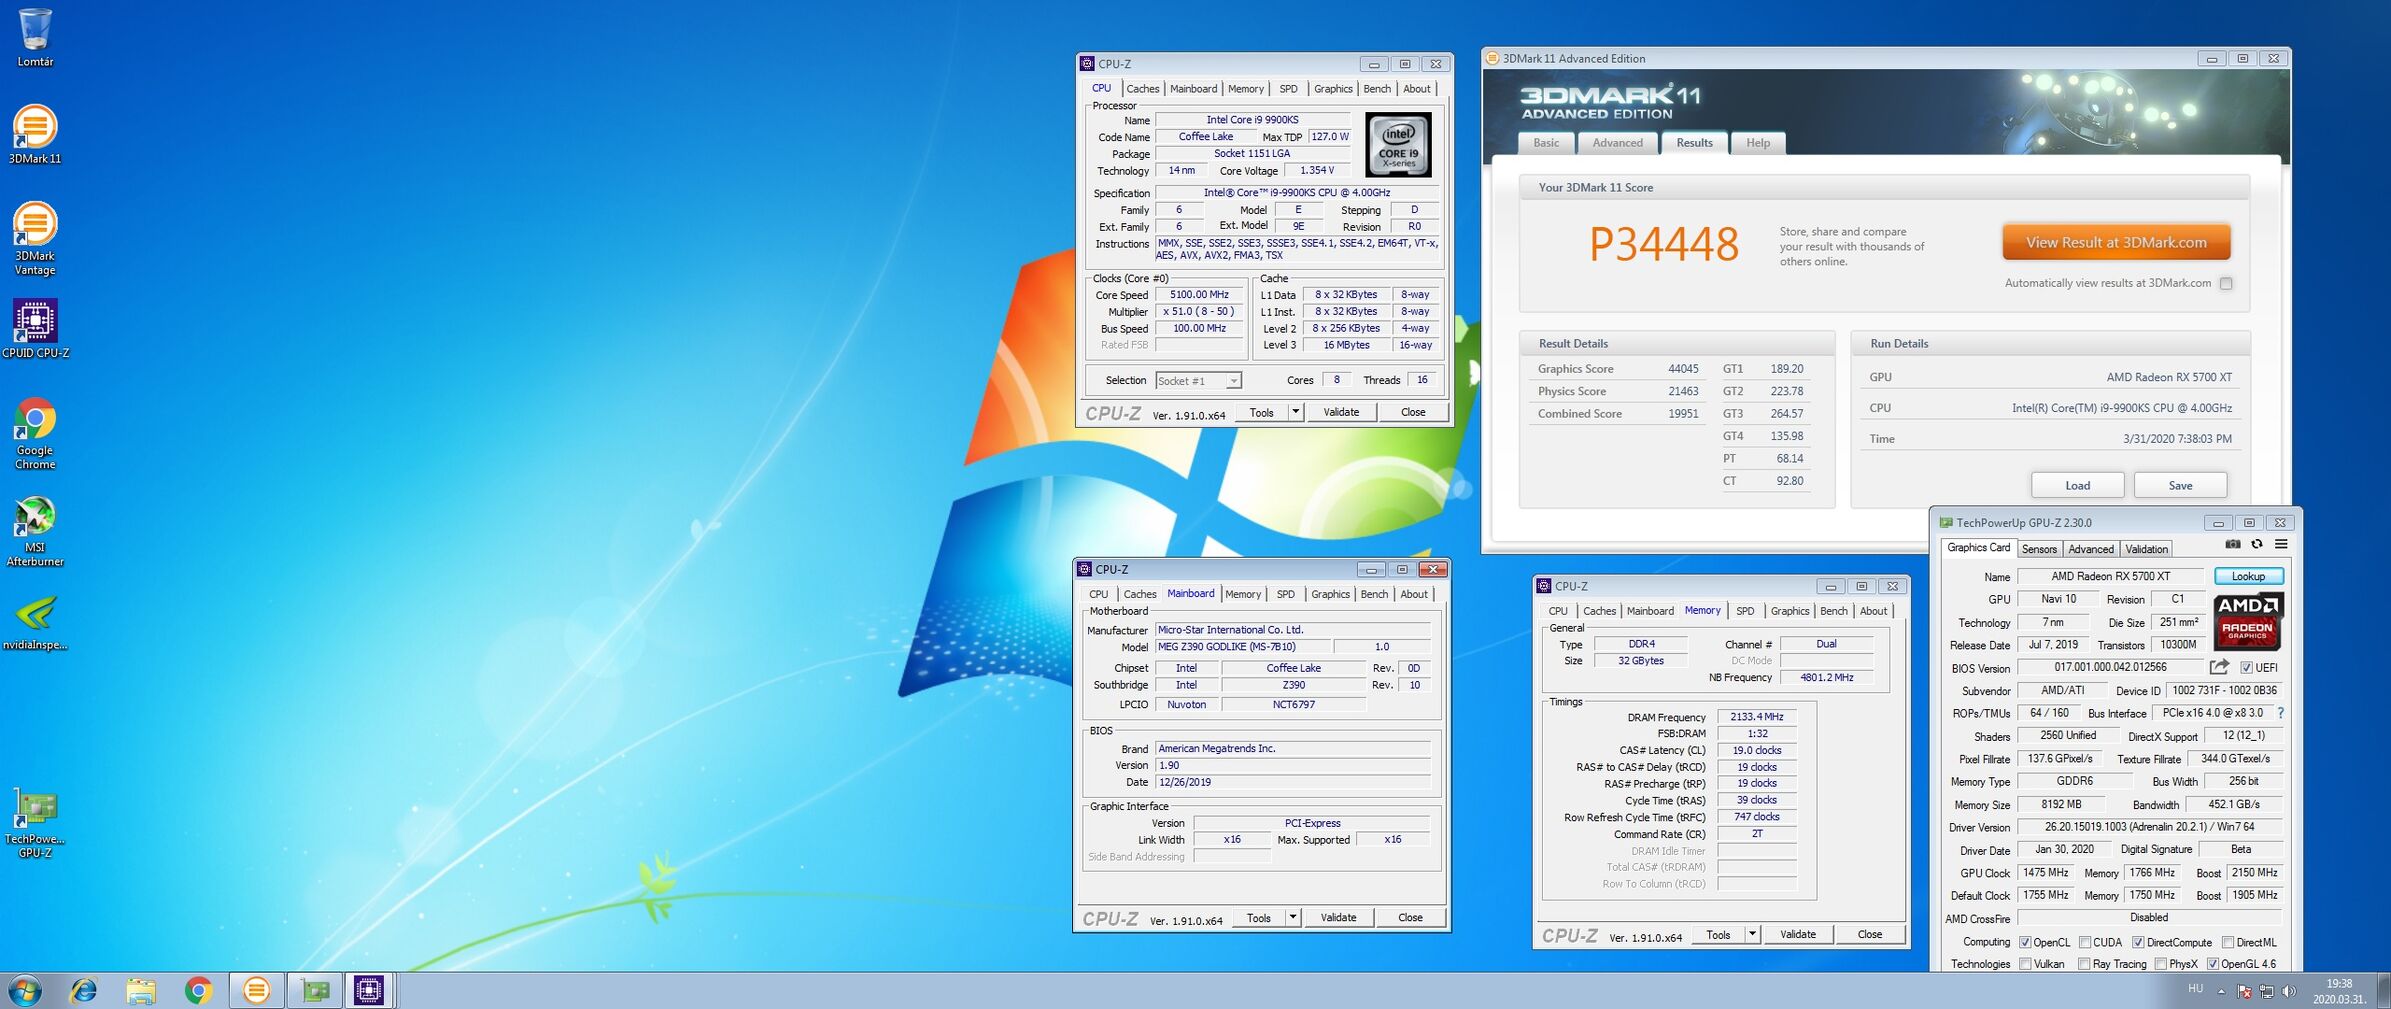2391x1009 pixels.
Task: Open the Basic tab in 3DMark 11
Action: coord(1546,143)
